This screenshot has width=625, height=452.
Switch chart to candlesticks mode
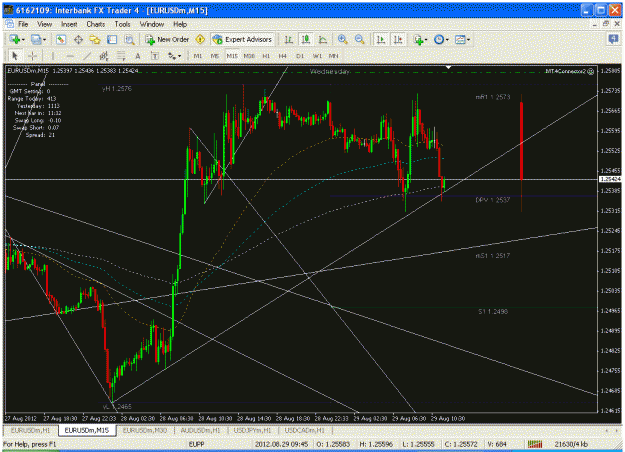tap(306, 39)
